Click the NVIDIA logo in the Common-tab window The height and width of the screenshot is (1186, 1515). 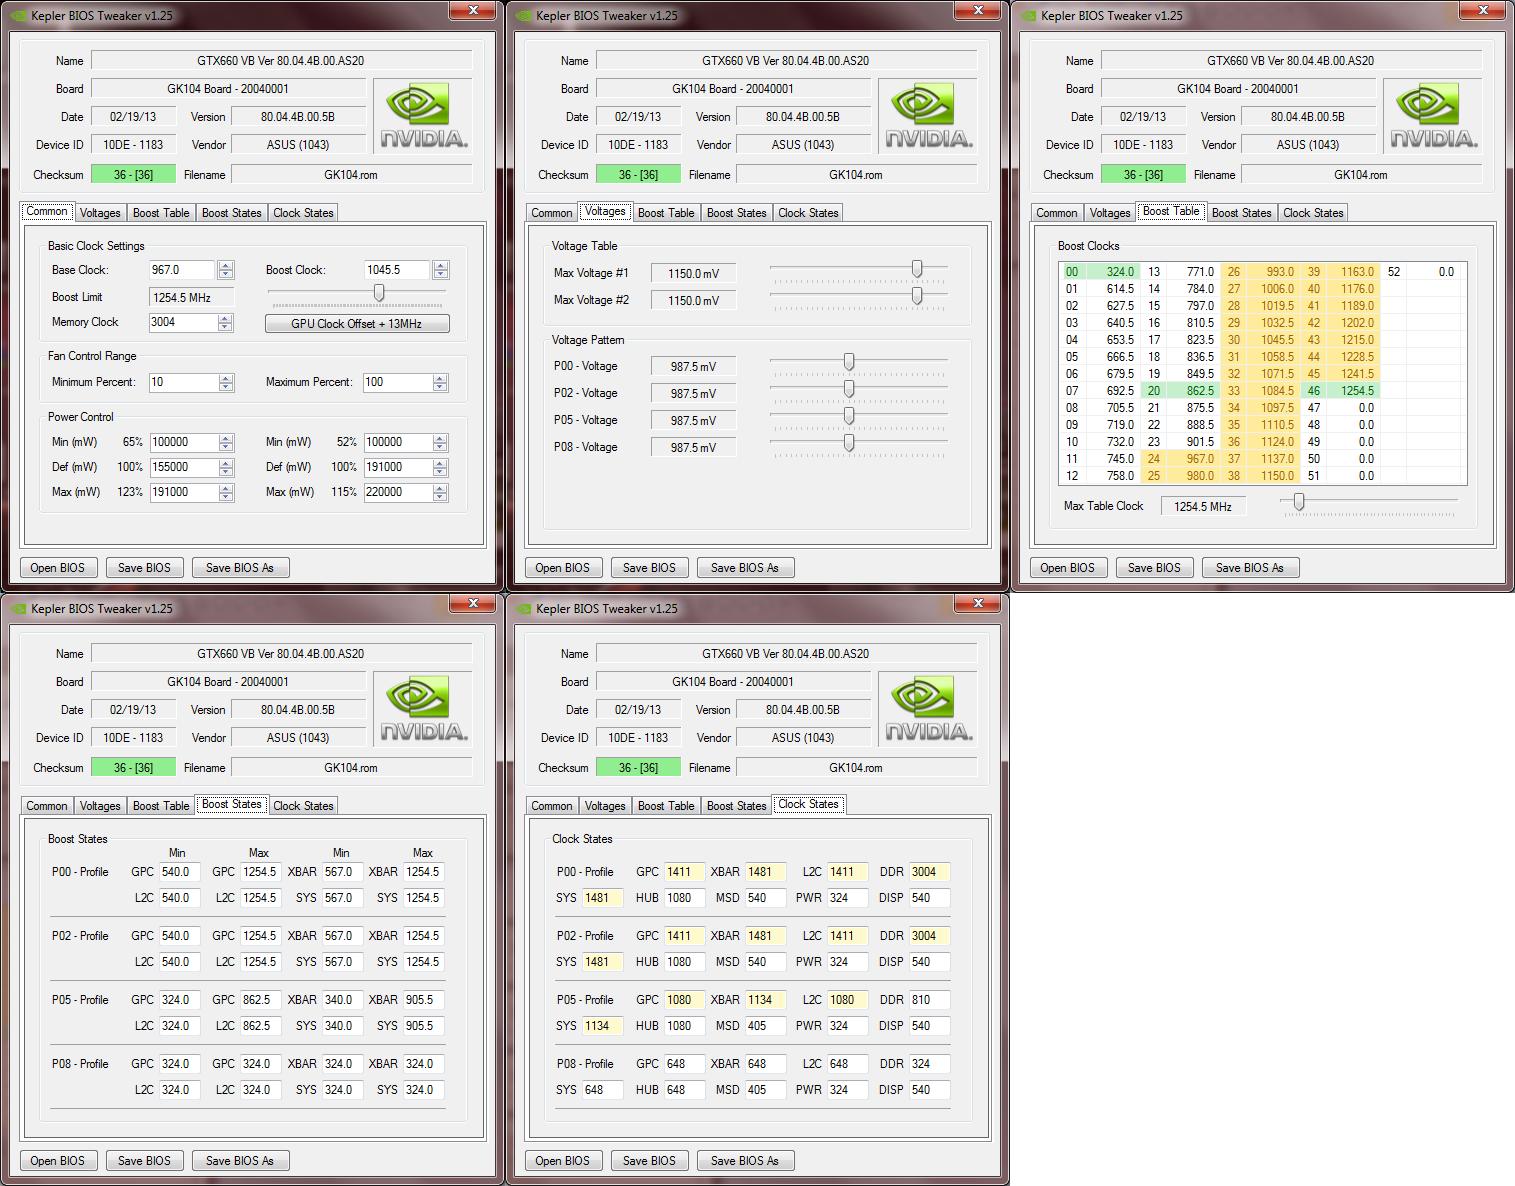tap(424, 116)
